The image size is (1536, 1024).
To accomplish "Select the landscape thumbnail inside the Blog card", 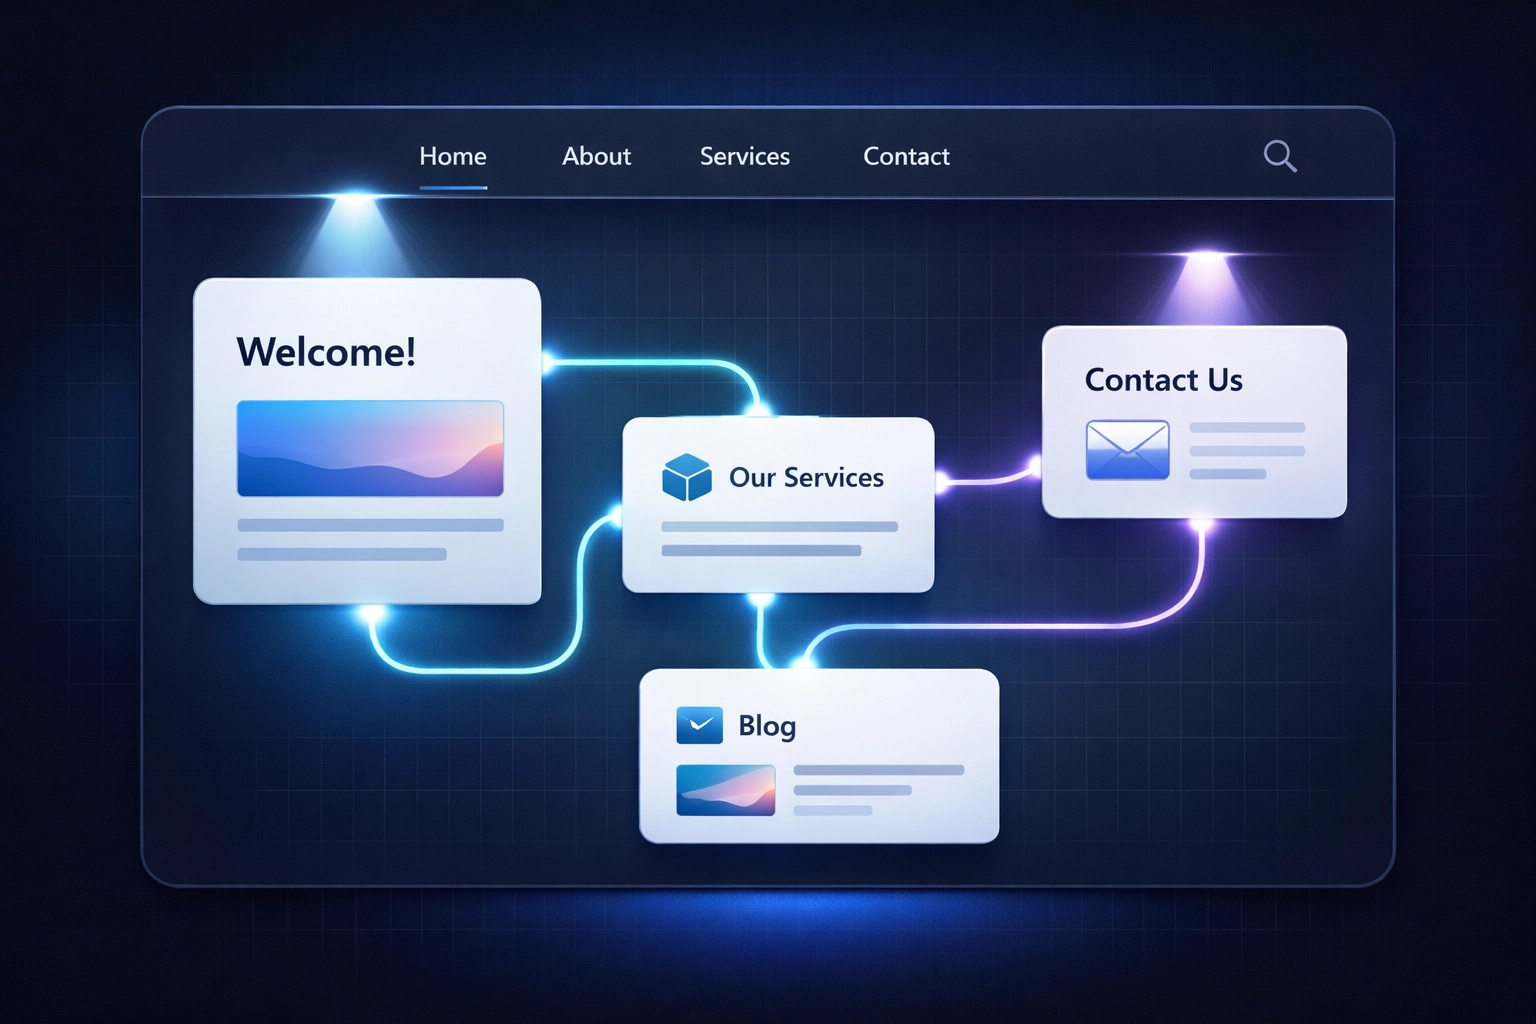I will point(727,790).
